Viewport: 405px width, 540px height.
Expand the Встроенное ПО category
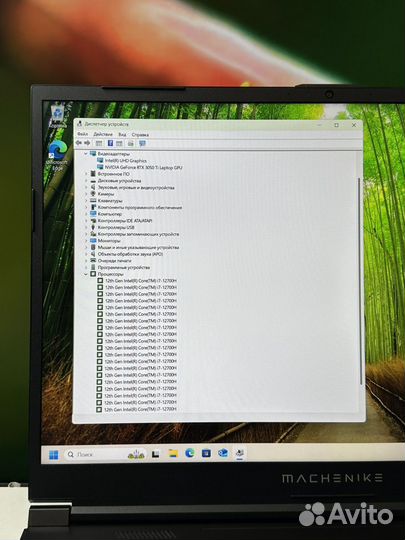(86, 174)
